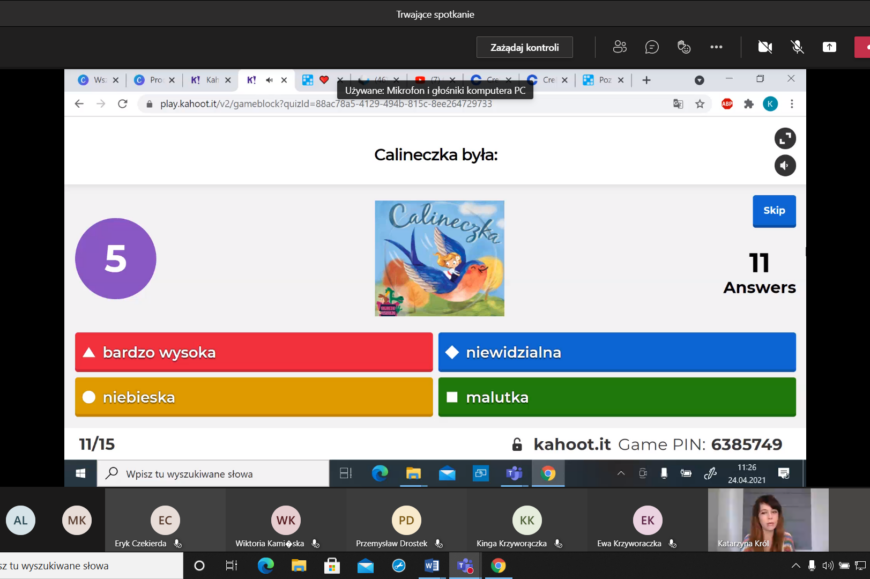Click the browser back arrow
The height and width of the screenshot is (579, 870).
point(79,104)
